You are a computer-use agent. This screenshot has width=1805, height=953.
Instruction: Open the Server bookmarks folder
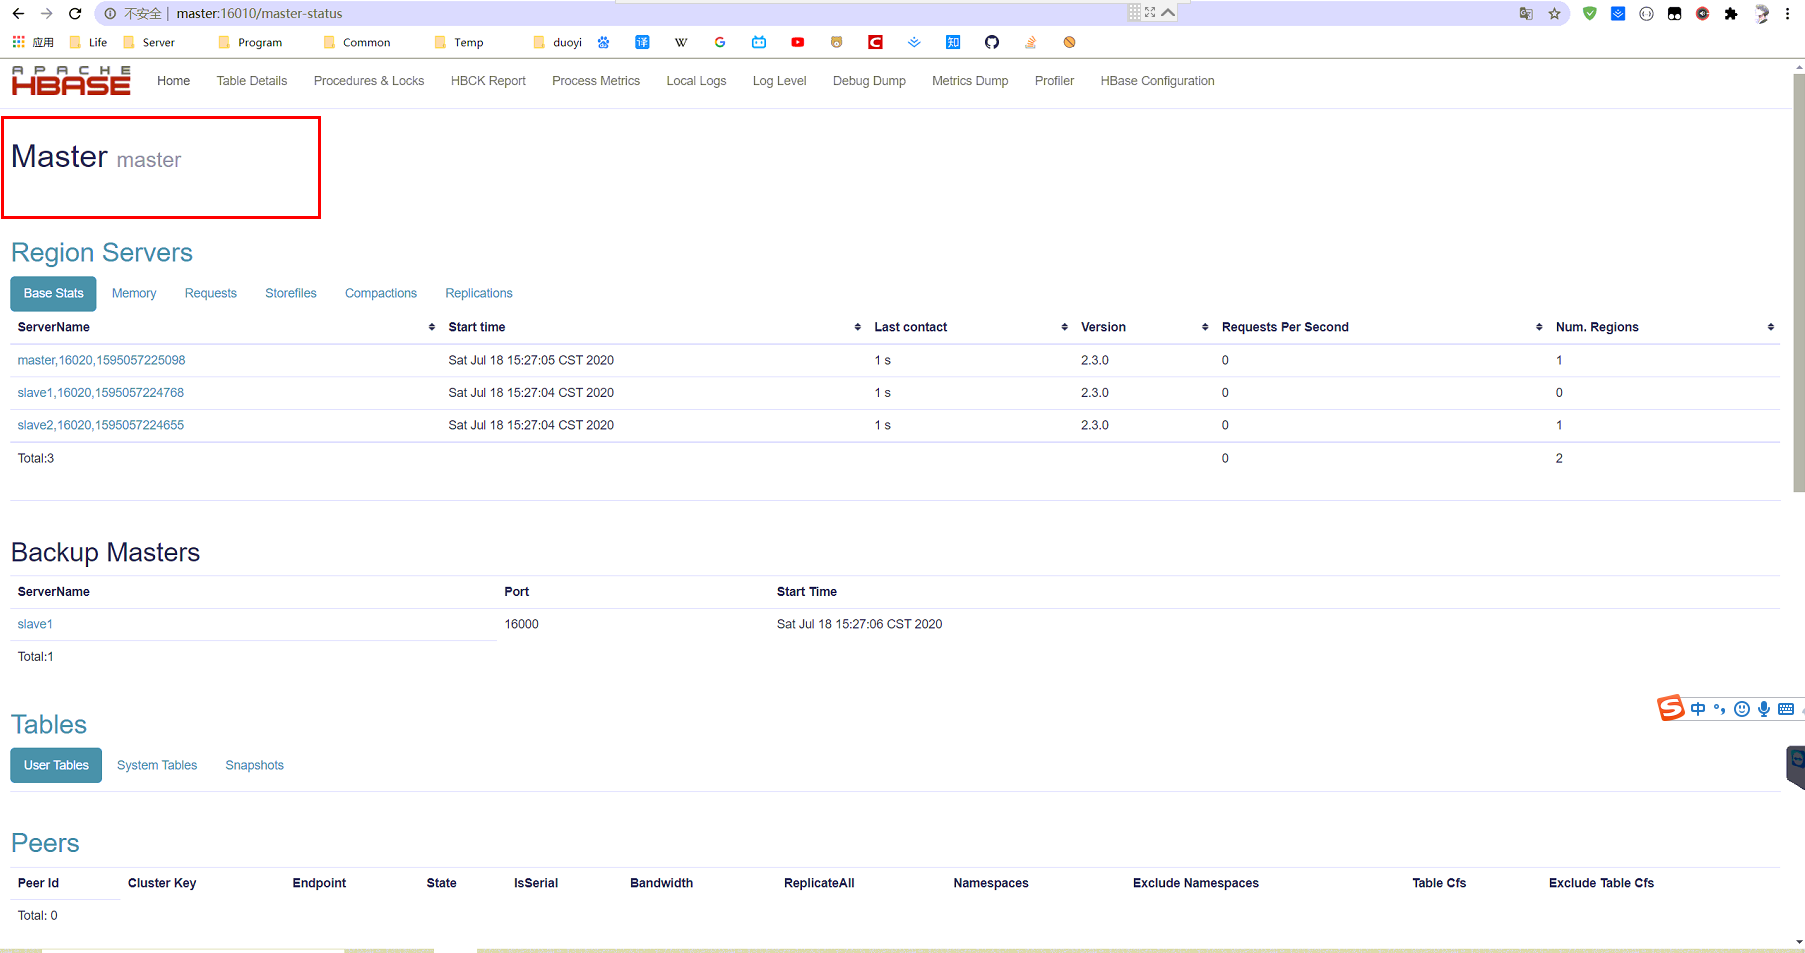coord(149,42)
